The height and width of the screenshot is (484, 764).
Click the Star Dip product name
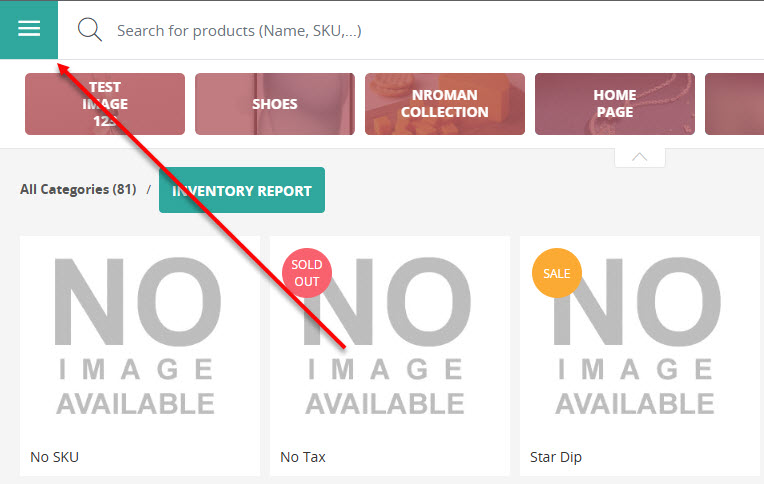(556, 457)
